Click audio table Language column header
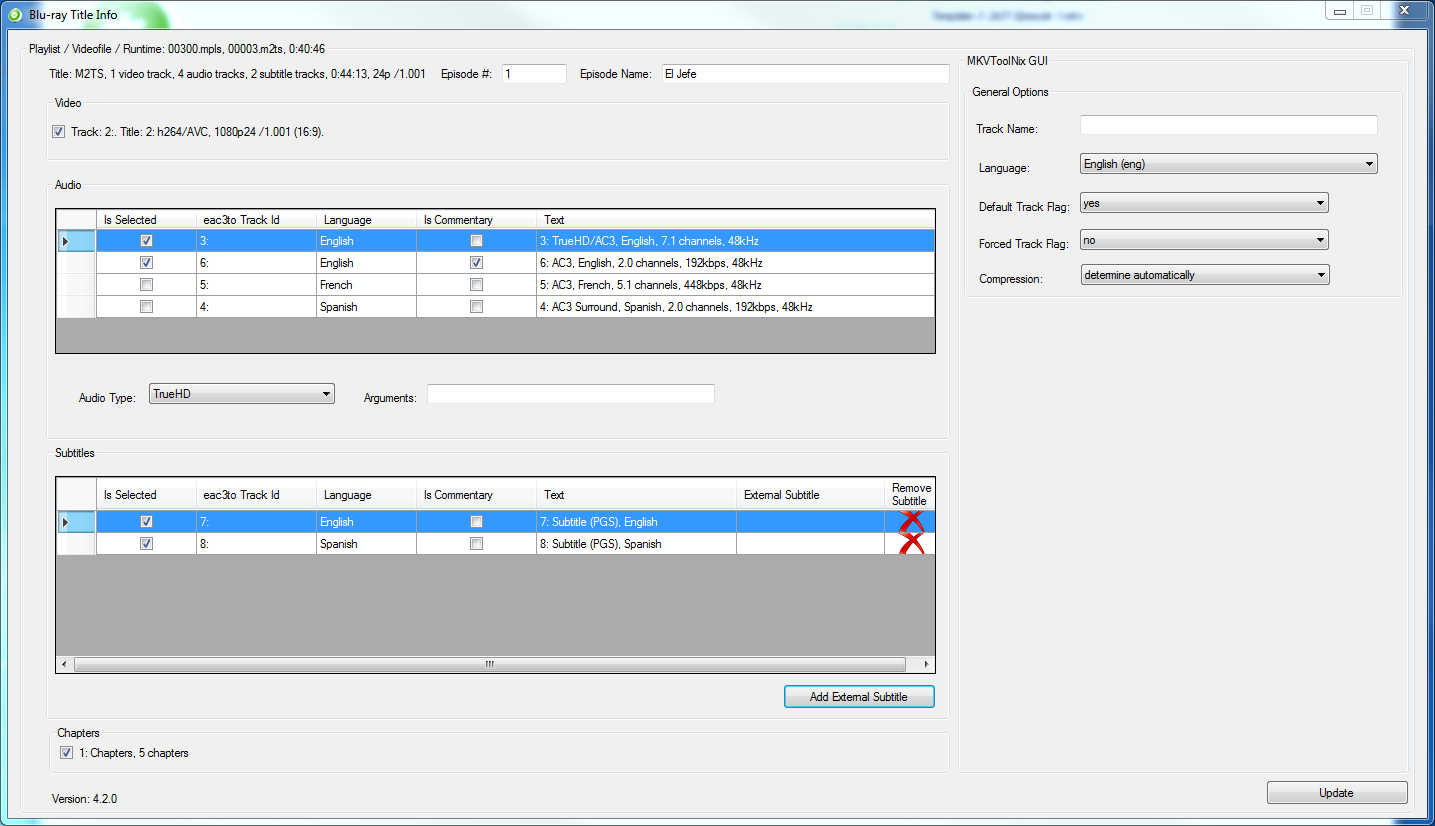Viewport: 1435px width, 826px height. point(366,220)
